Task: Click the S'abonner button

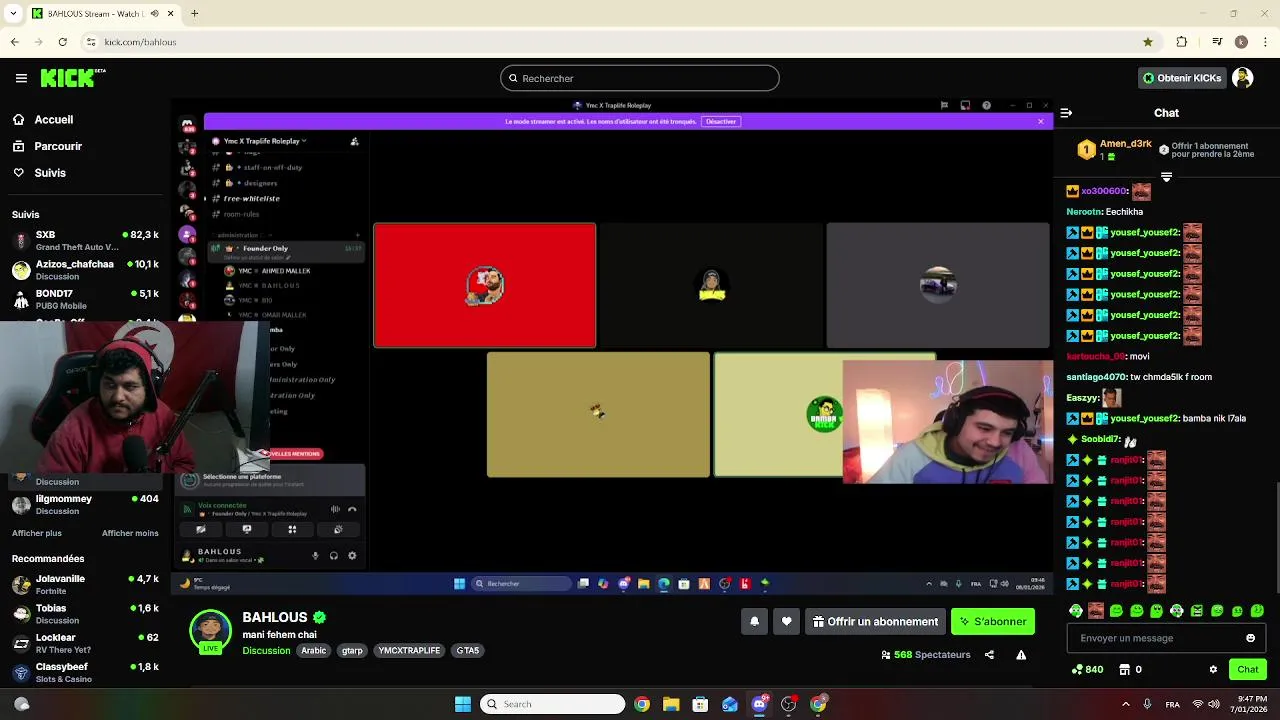Action: [993, 621]
